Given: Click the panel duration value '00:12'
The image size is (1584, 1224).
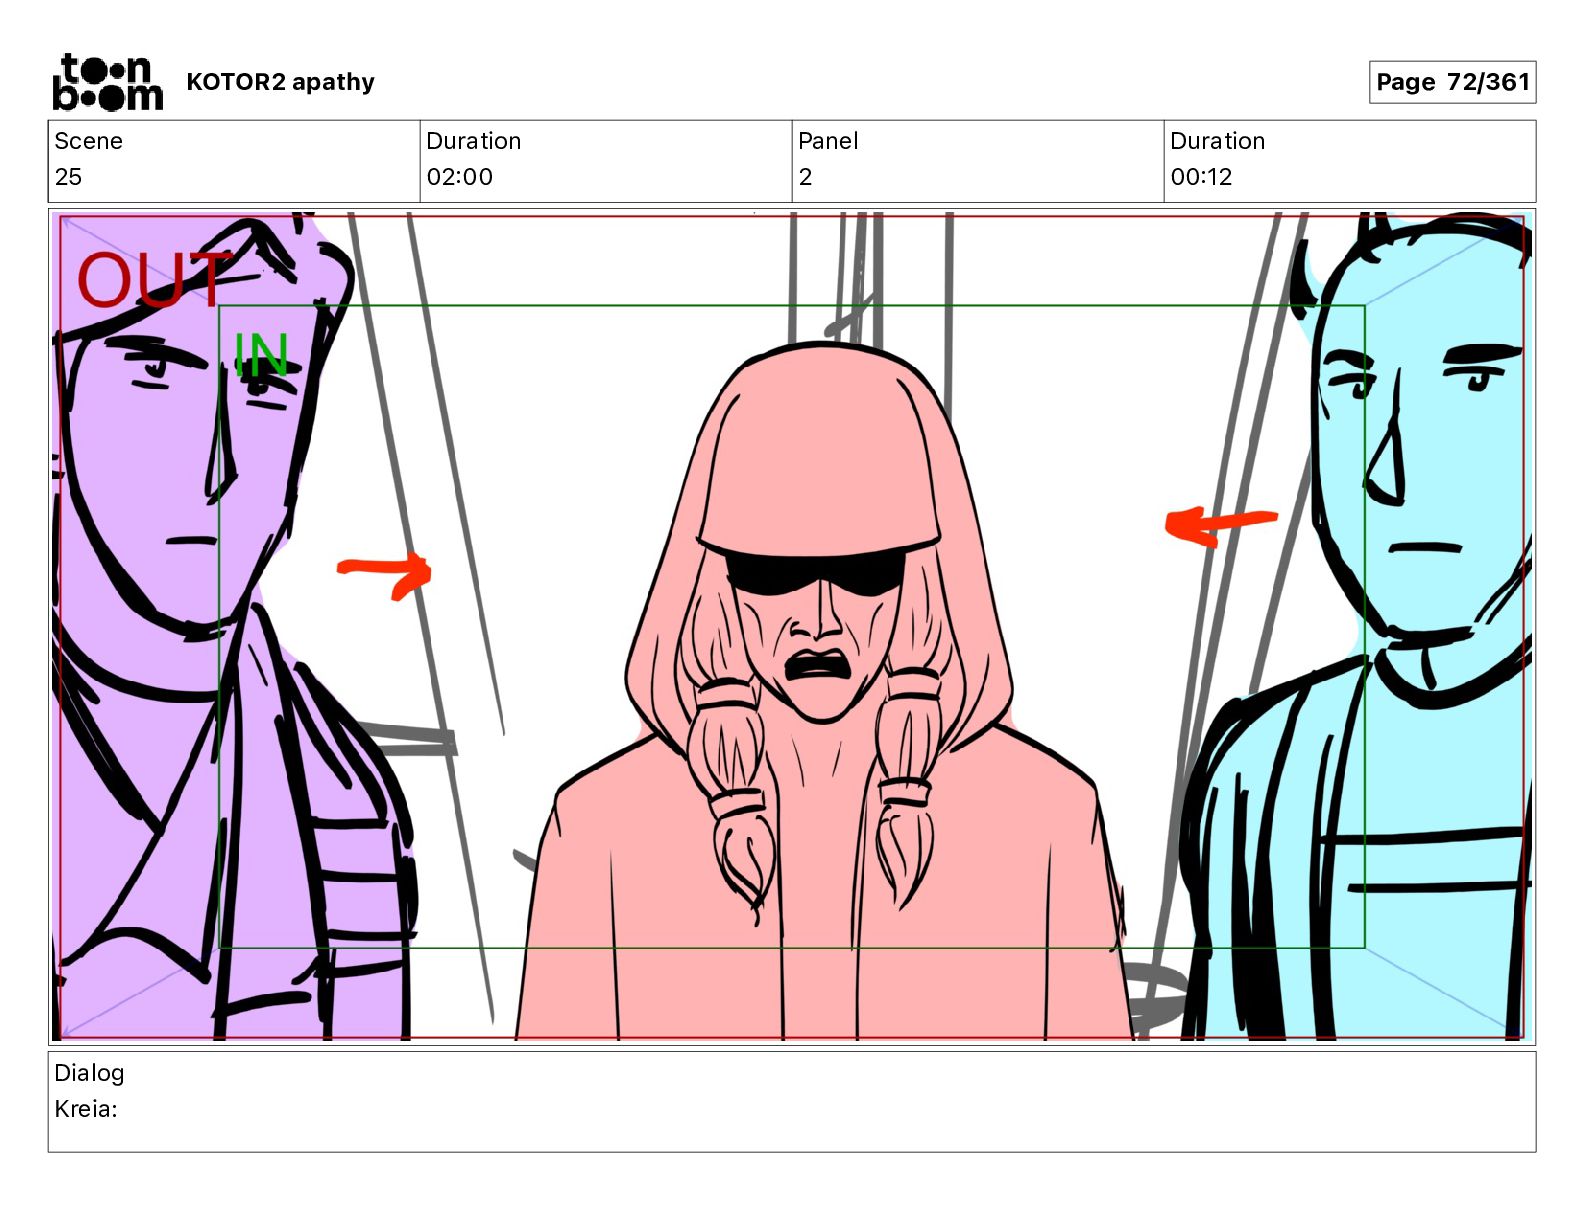Looking at the screenshot, I should point(1201,177).
